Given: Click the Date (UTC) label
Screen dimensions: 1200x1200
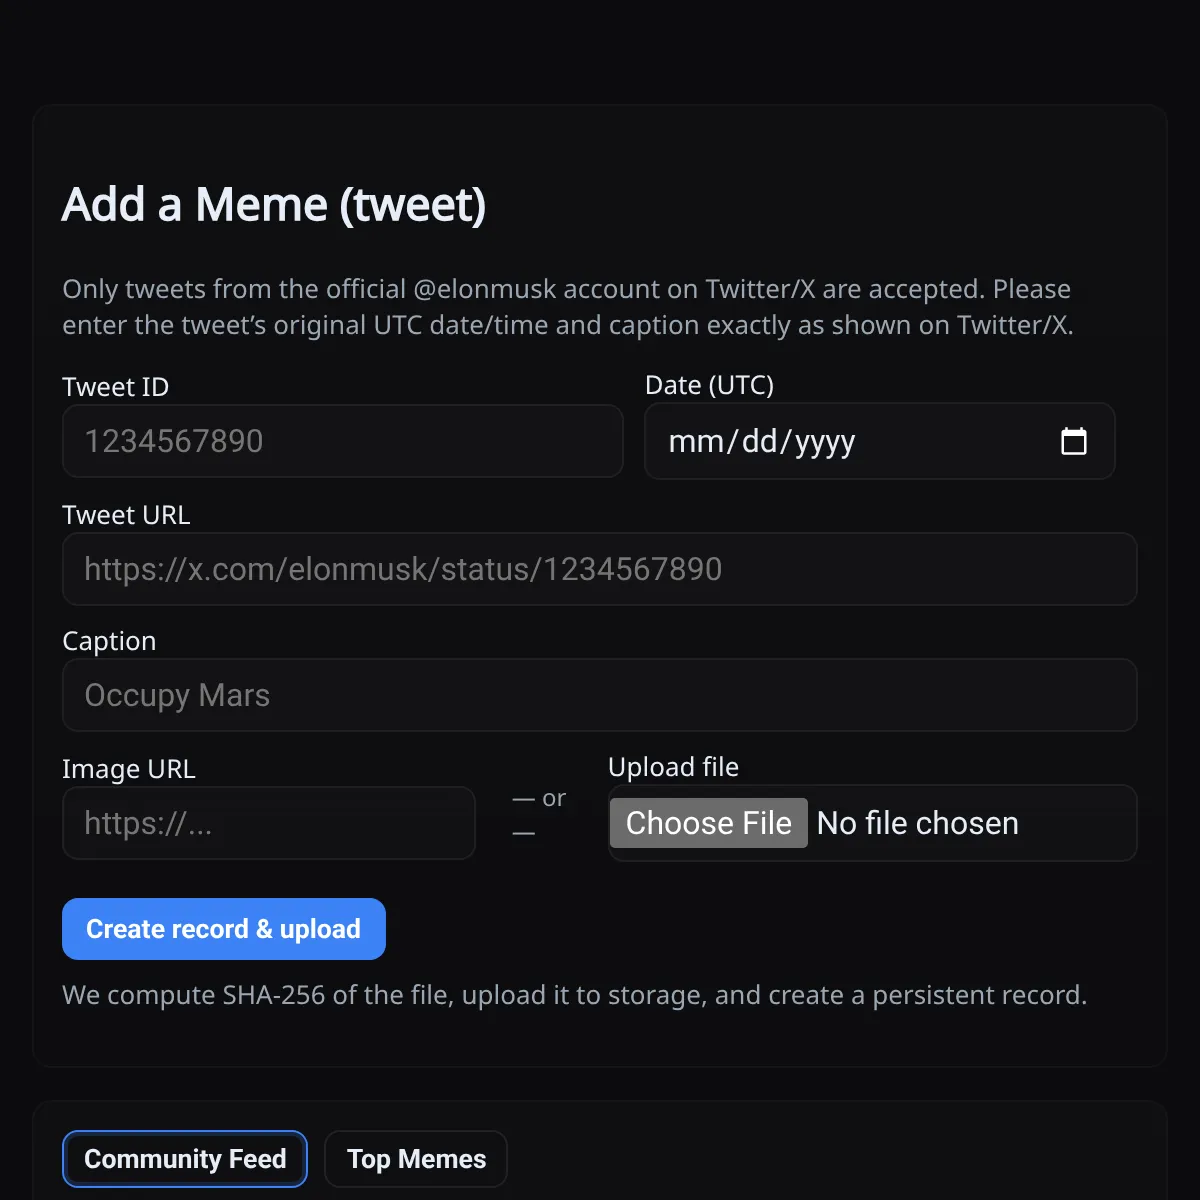Looking at the screenshot, I should 709,385.
